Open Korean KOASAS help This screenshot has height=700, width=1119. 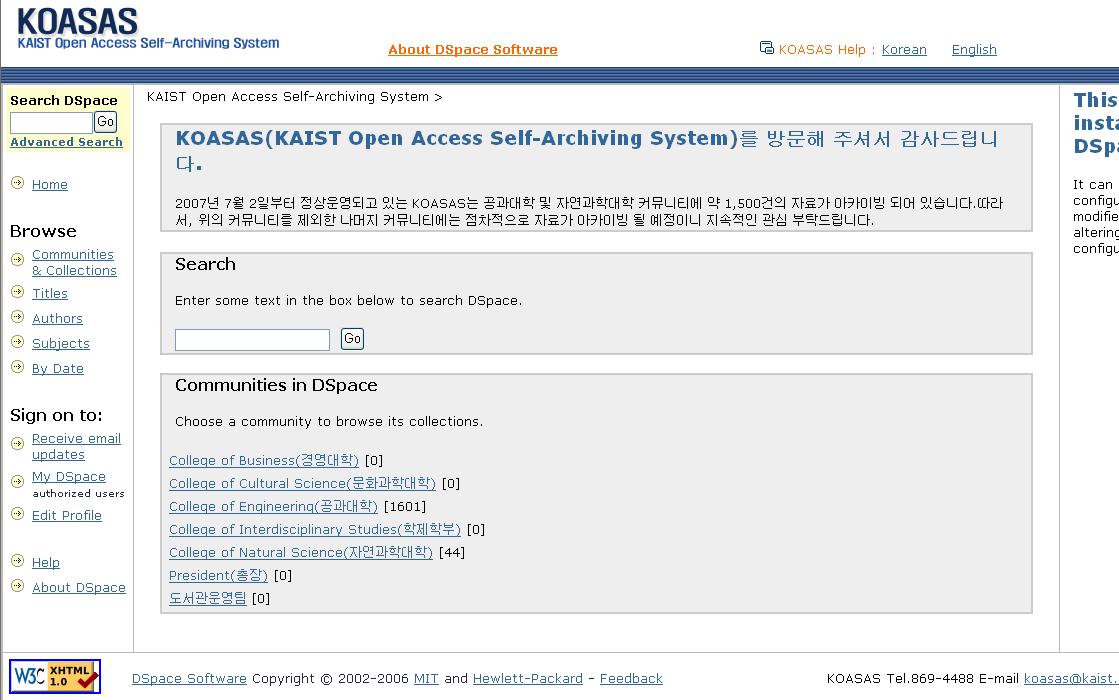tap(904, 49)
